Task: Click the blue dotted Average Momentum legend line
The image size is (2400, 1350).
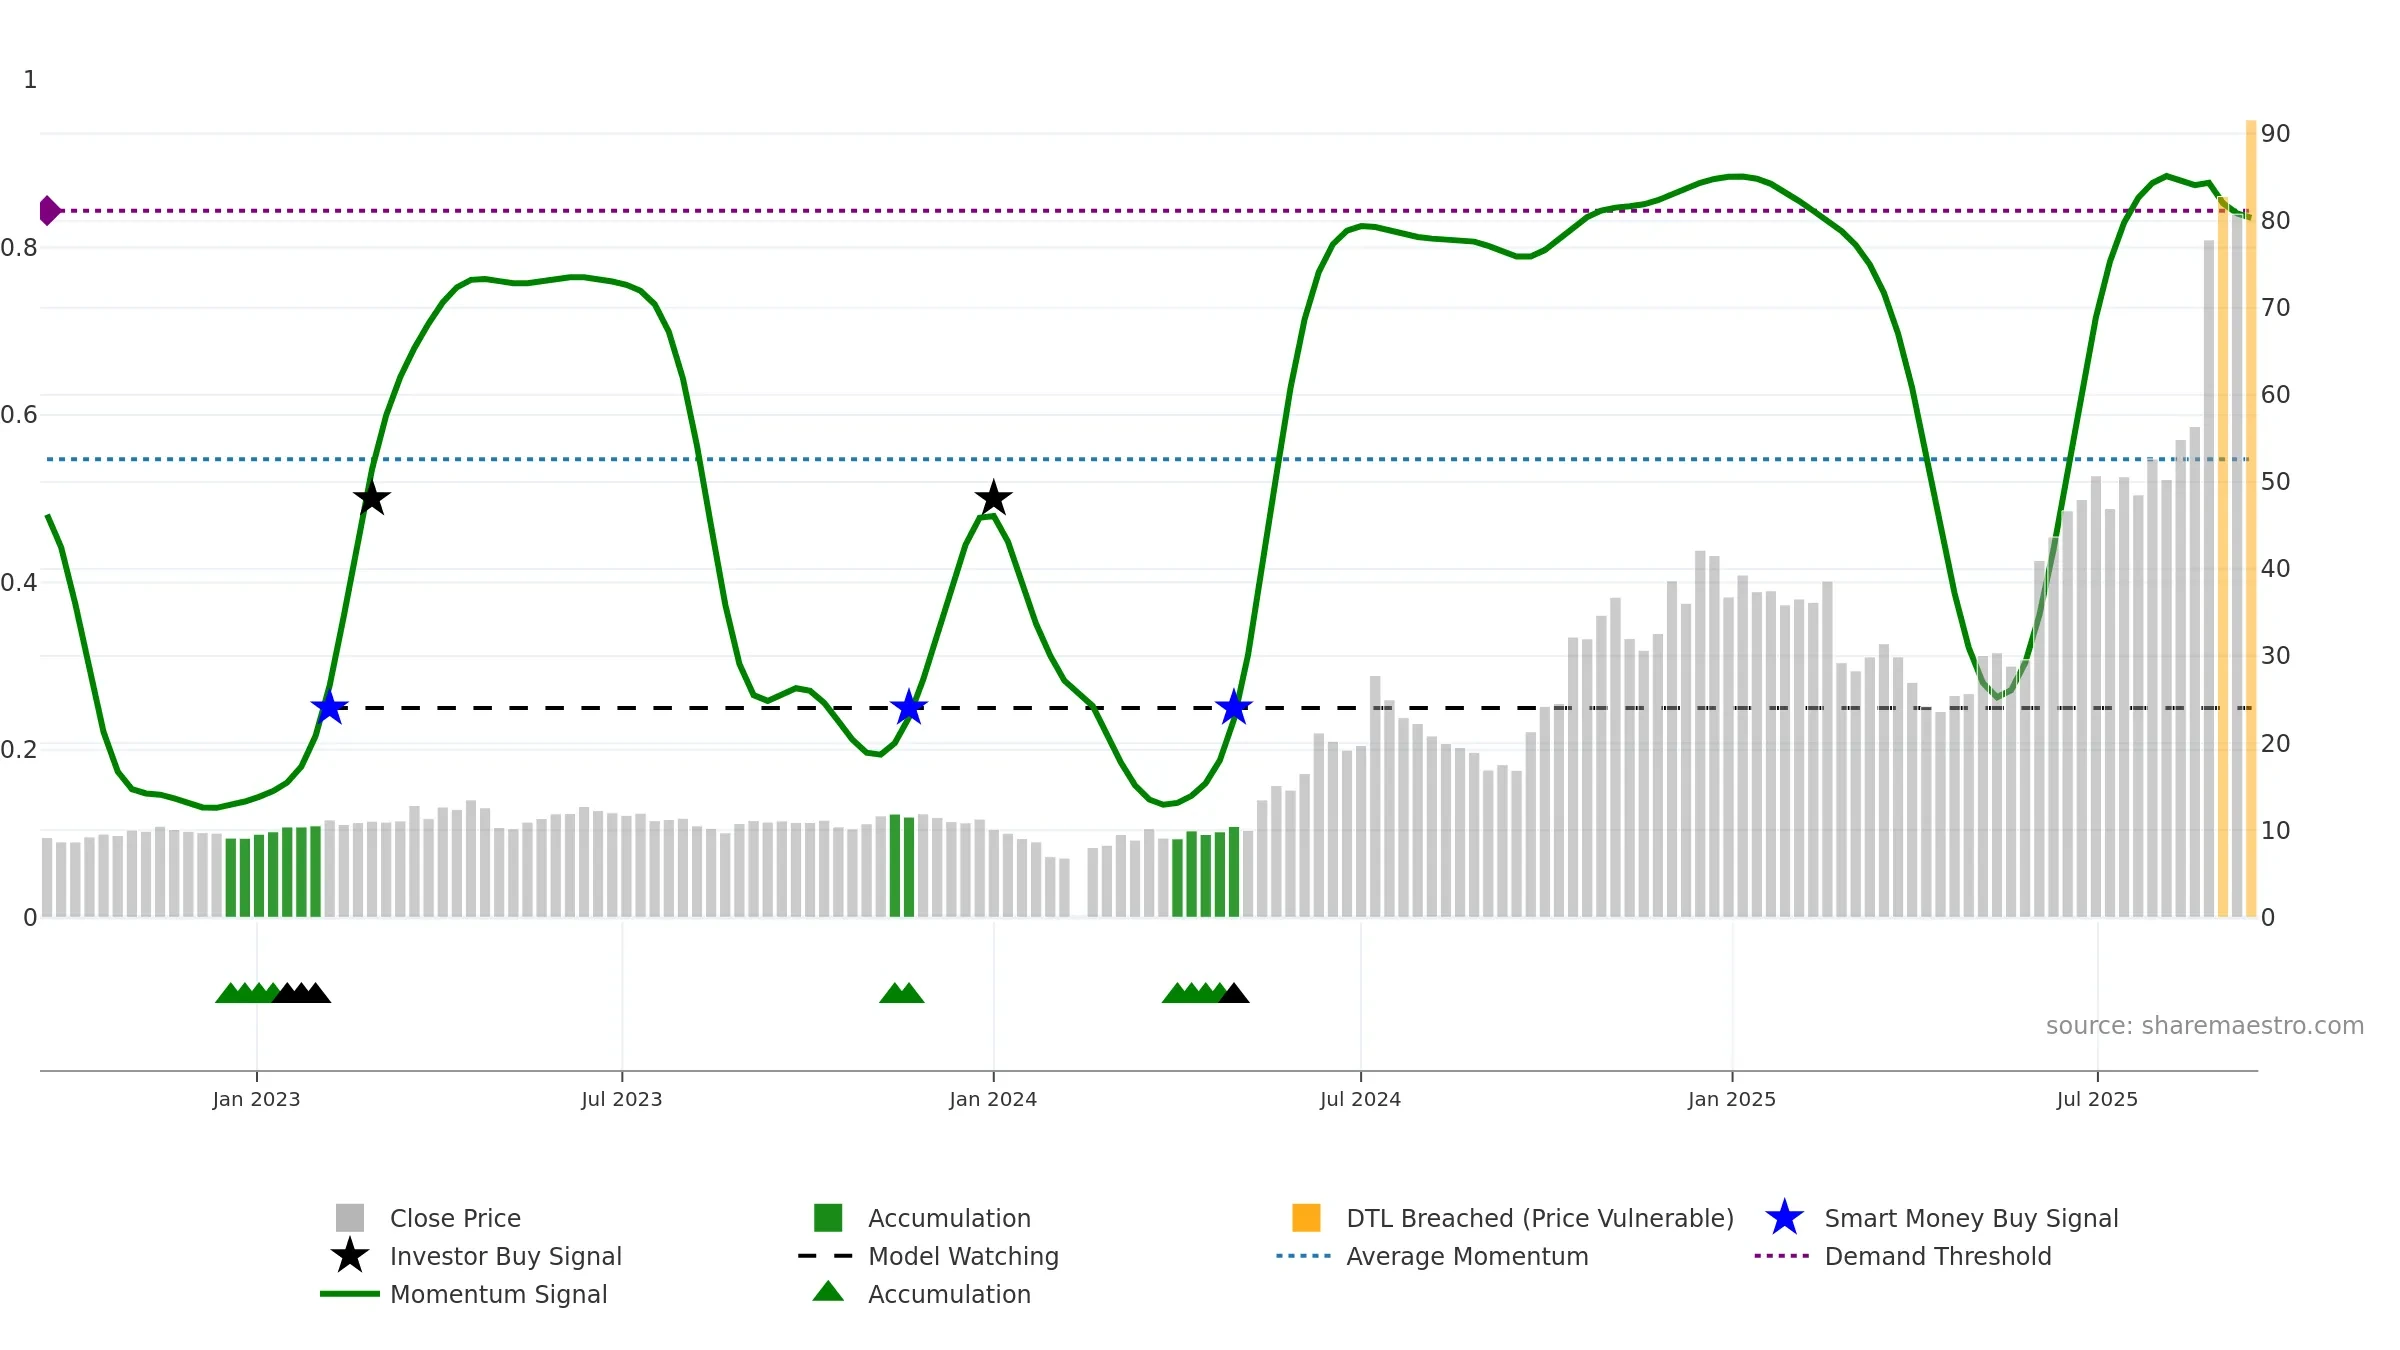Action: coord(1304,1256)
